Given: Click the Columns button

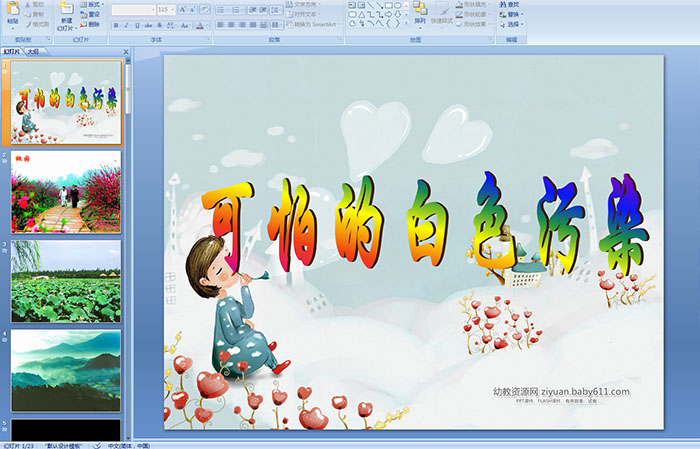Looking at the screenshot, I should point(276,25).
